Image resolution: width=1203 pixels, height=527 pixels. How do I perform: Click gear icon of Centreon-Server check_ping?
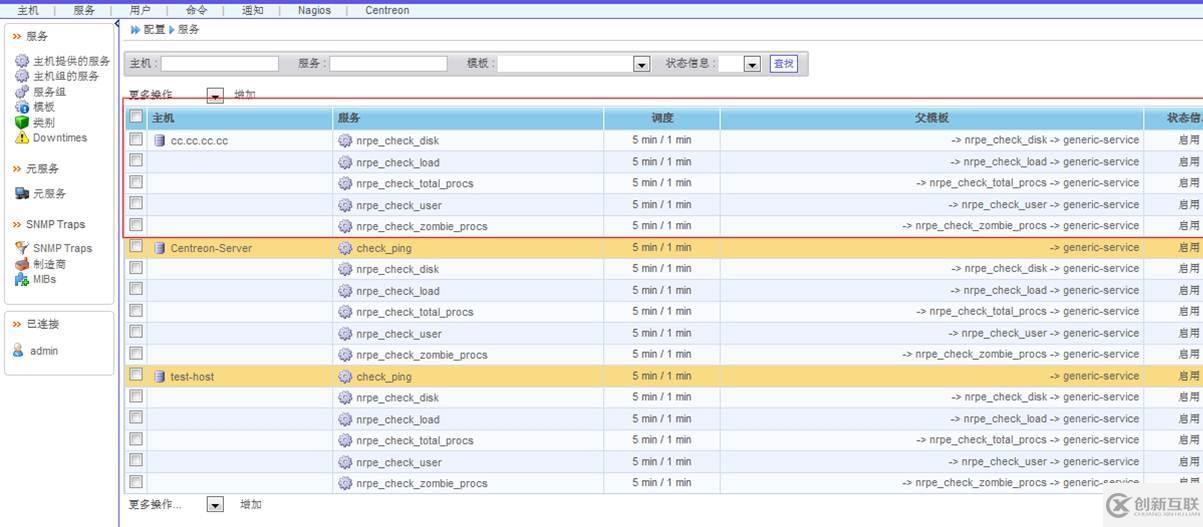(x=345, y=248)
